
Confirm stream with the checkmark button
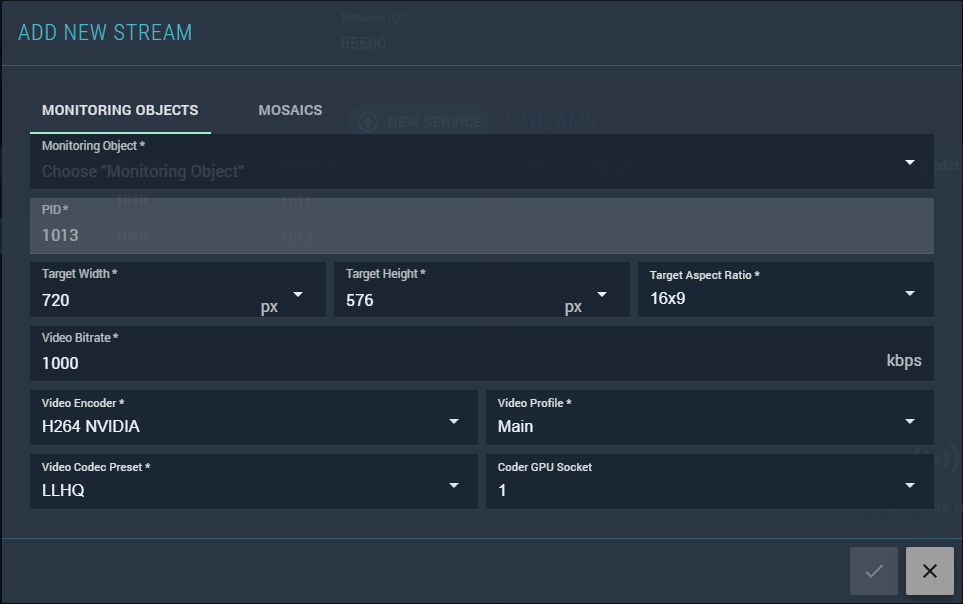coord(874,571)
